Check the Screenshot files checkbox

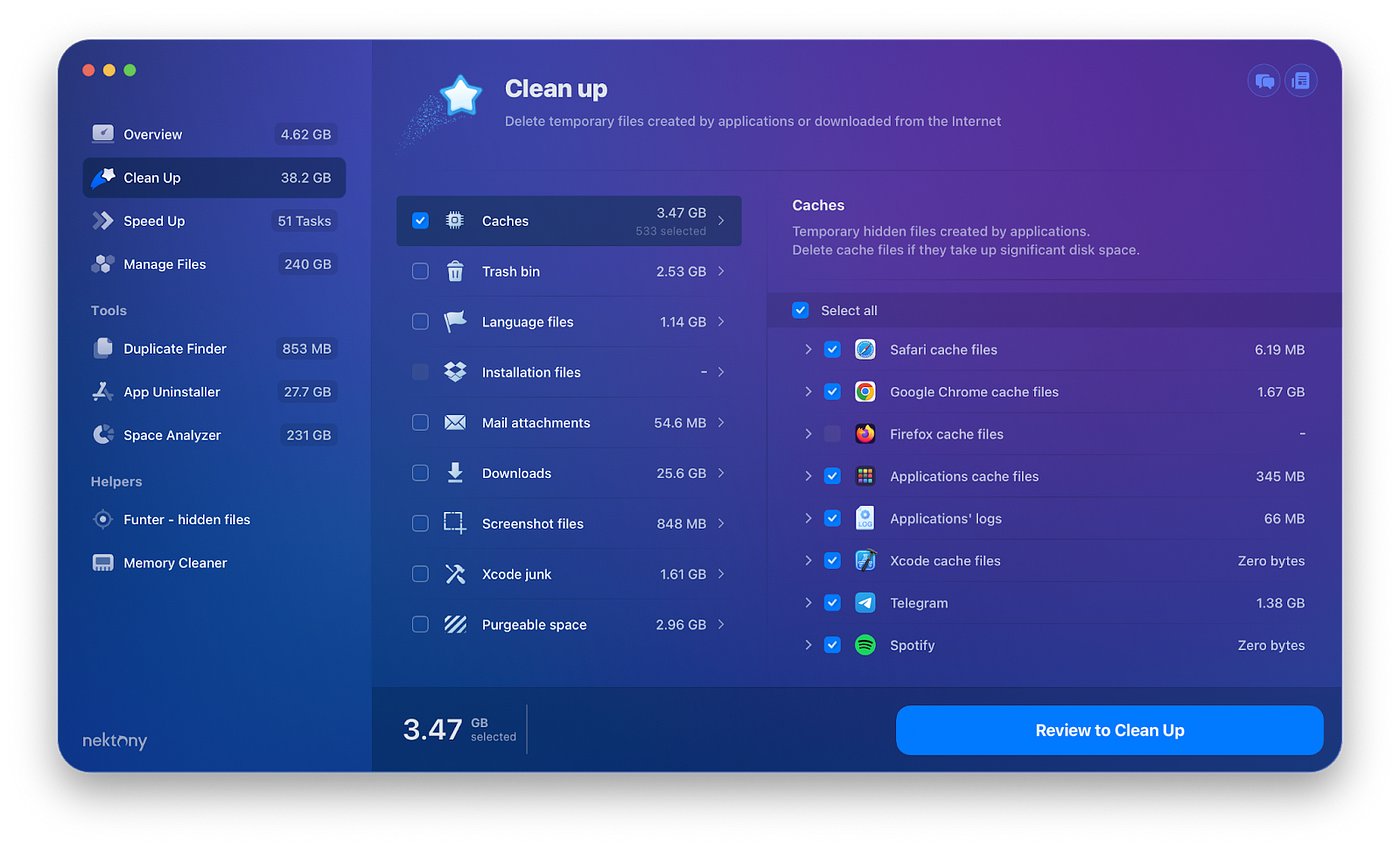coord(420,523)
